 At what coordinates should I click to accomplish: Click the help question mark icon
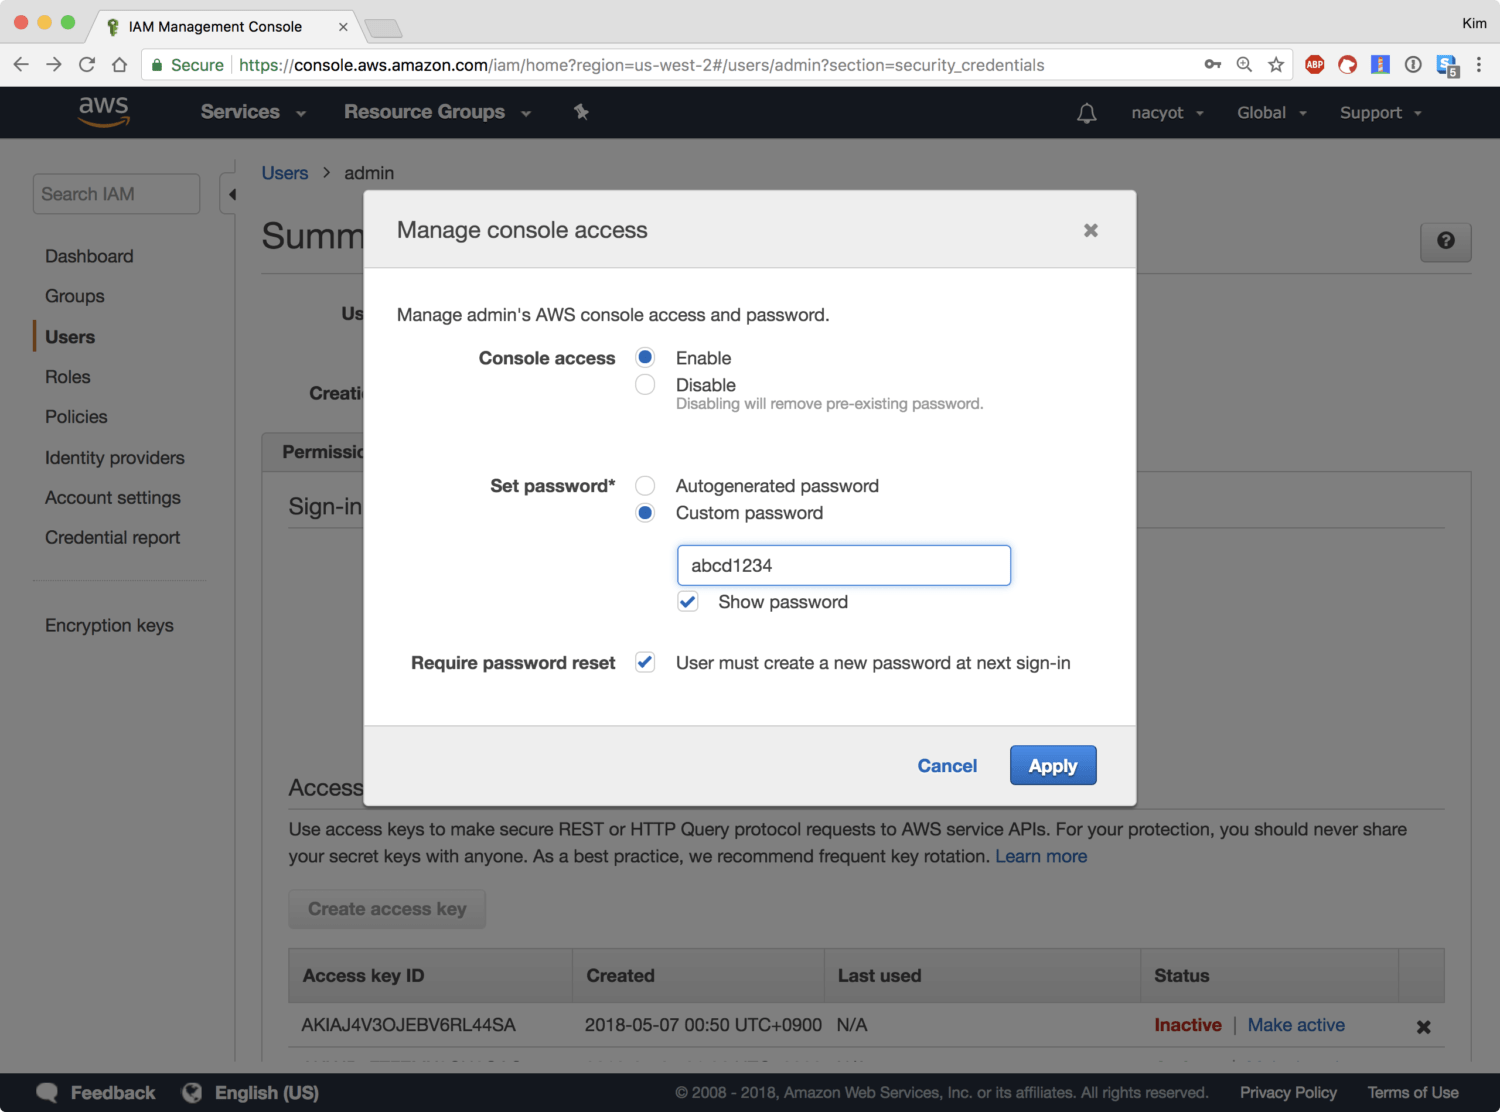[1445, 241]
